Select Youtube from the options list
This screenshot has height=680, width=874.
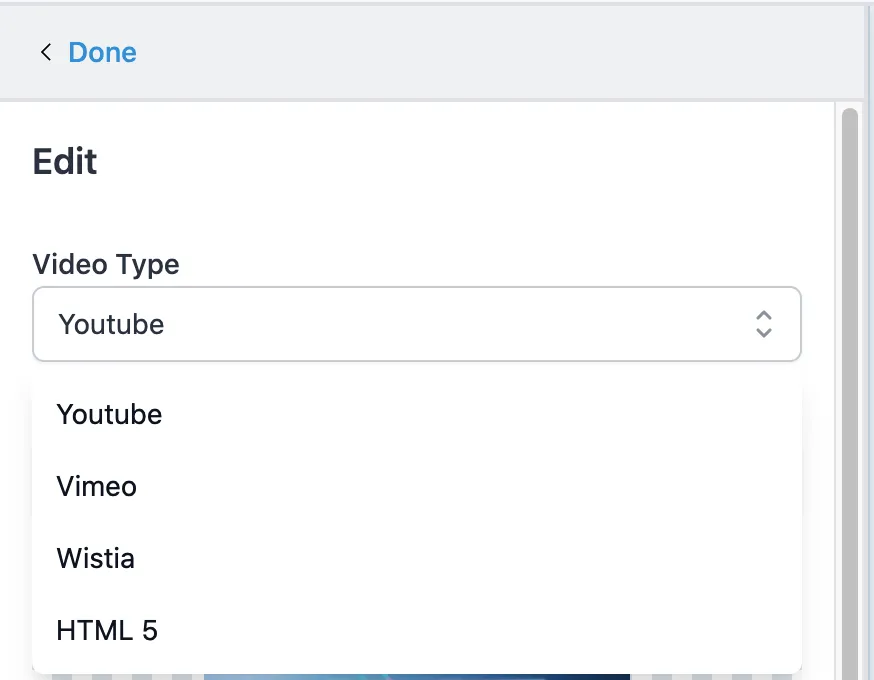click(x=109, y=414)
